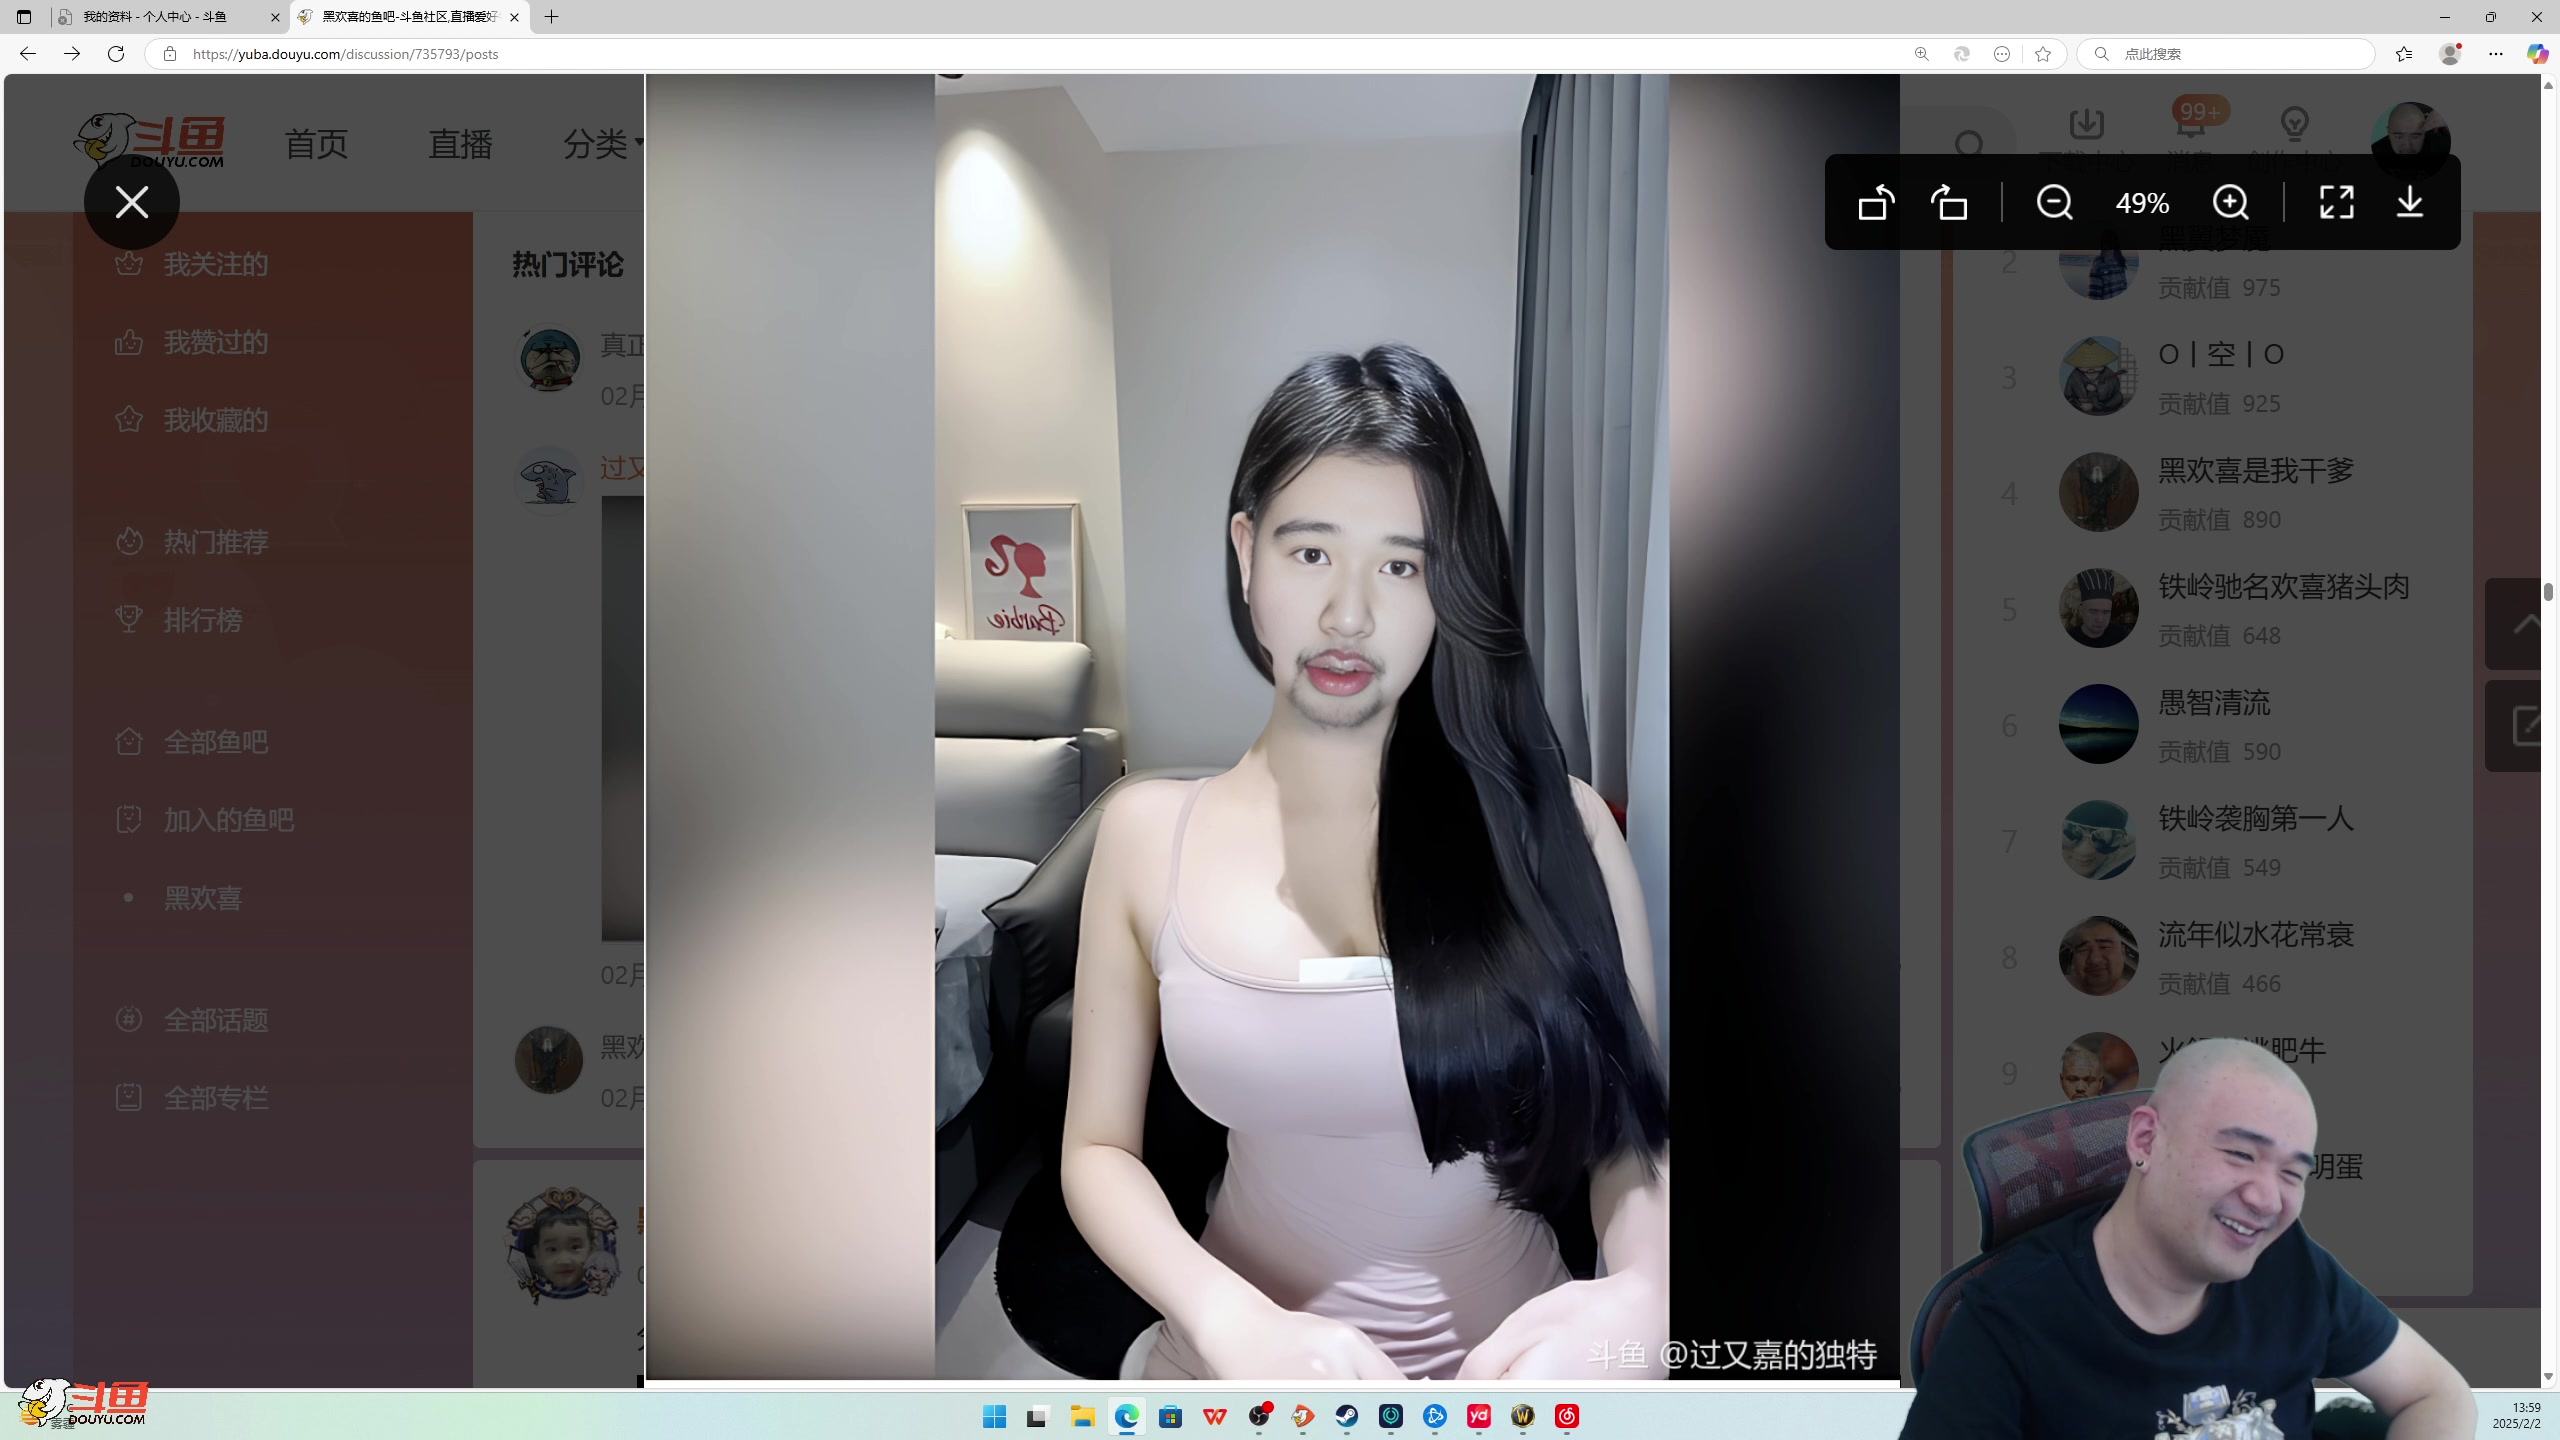This screenshot has width=2560, height=1440.
Task: Open the favorites list icon
Action: [2404, 54]
